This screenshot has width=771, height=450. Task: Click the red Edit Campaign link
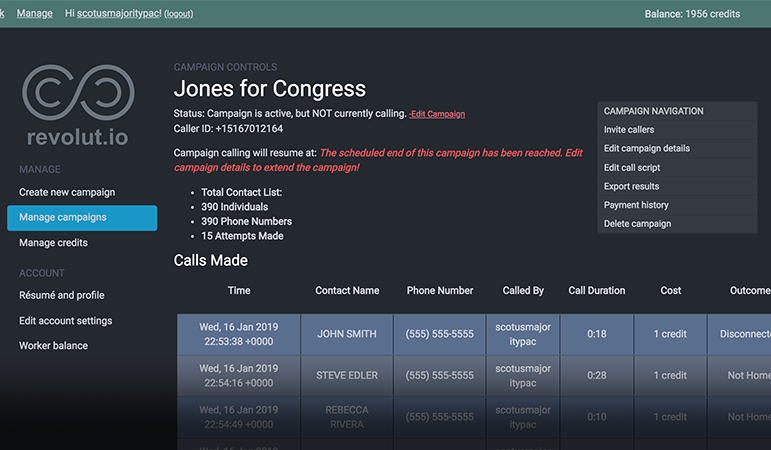coord(437,114)
